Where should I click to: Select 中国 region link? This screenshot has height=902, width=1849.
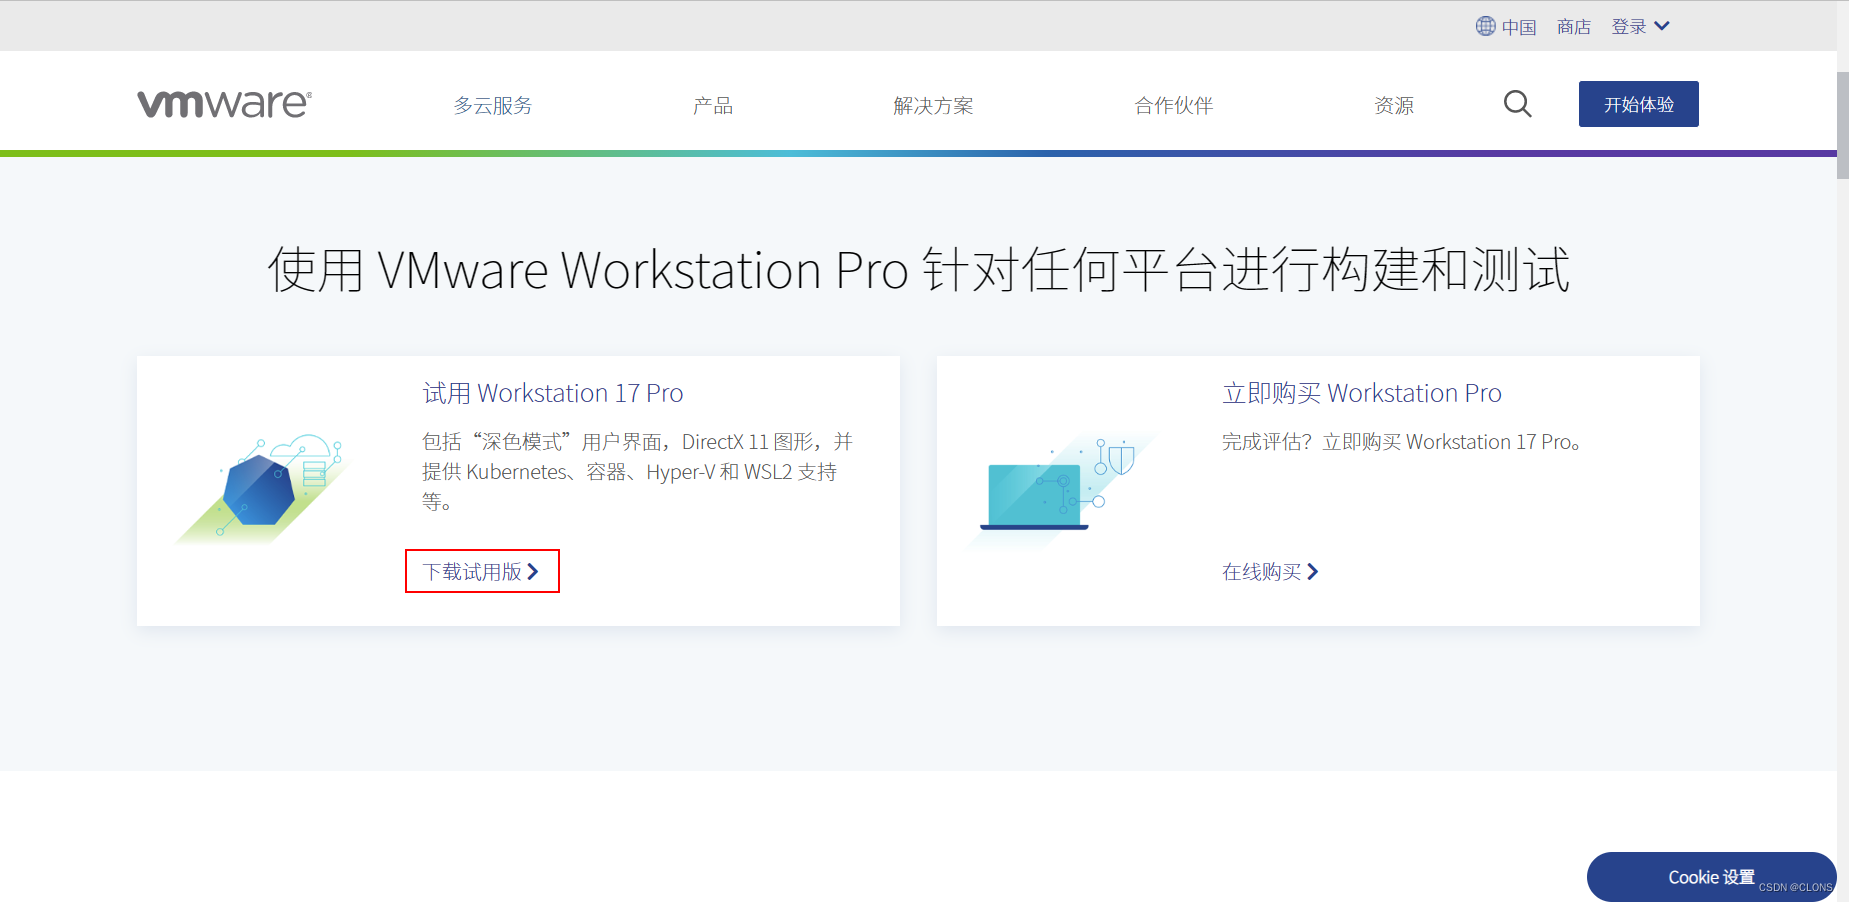(1518, 27)
